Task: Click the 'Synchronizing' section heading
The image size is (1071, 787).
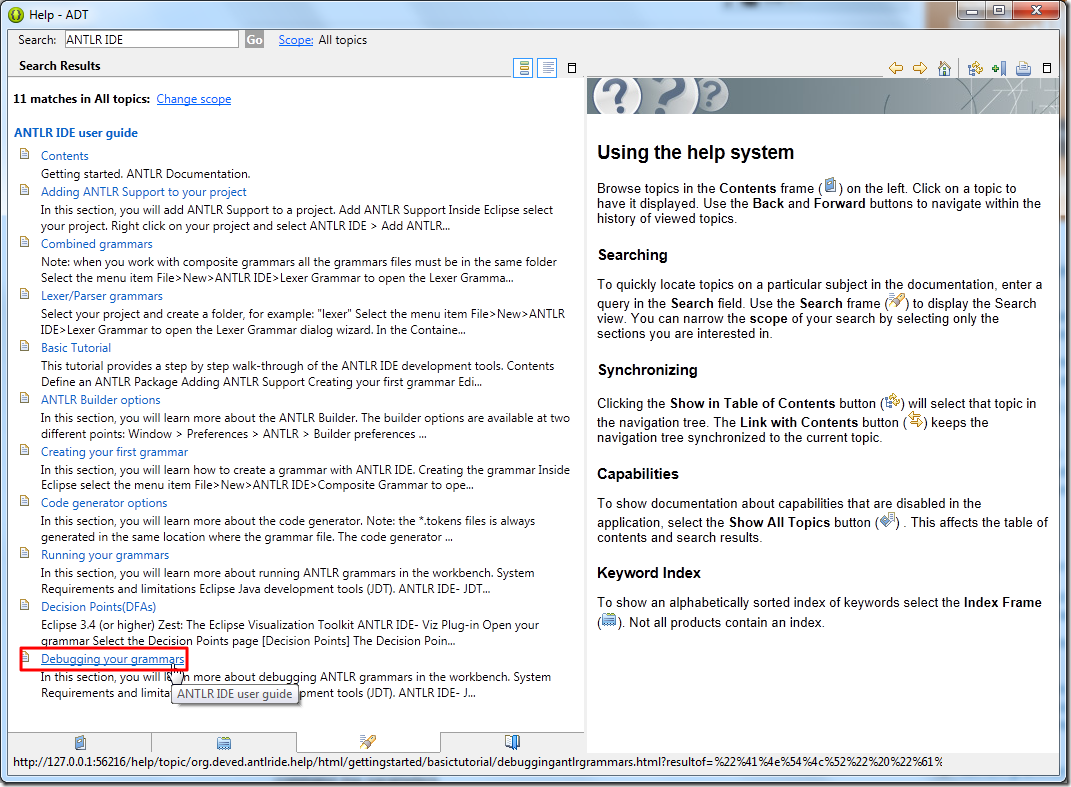Action: tap(648, 370)
